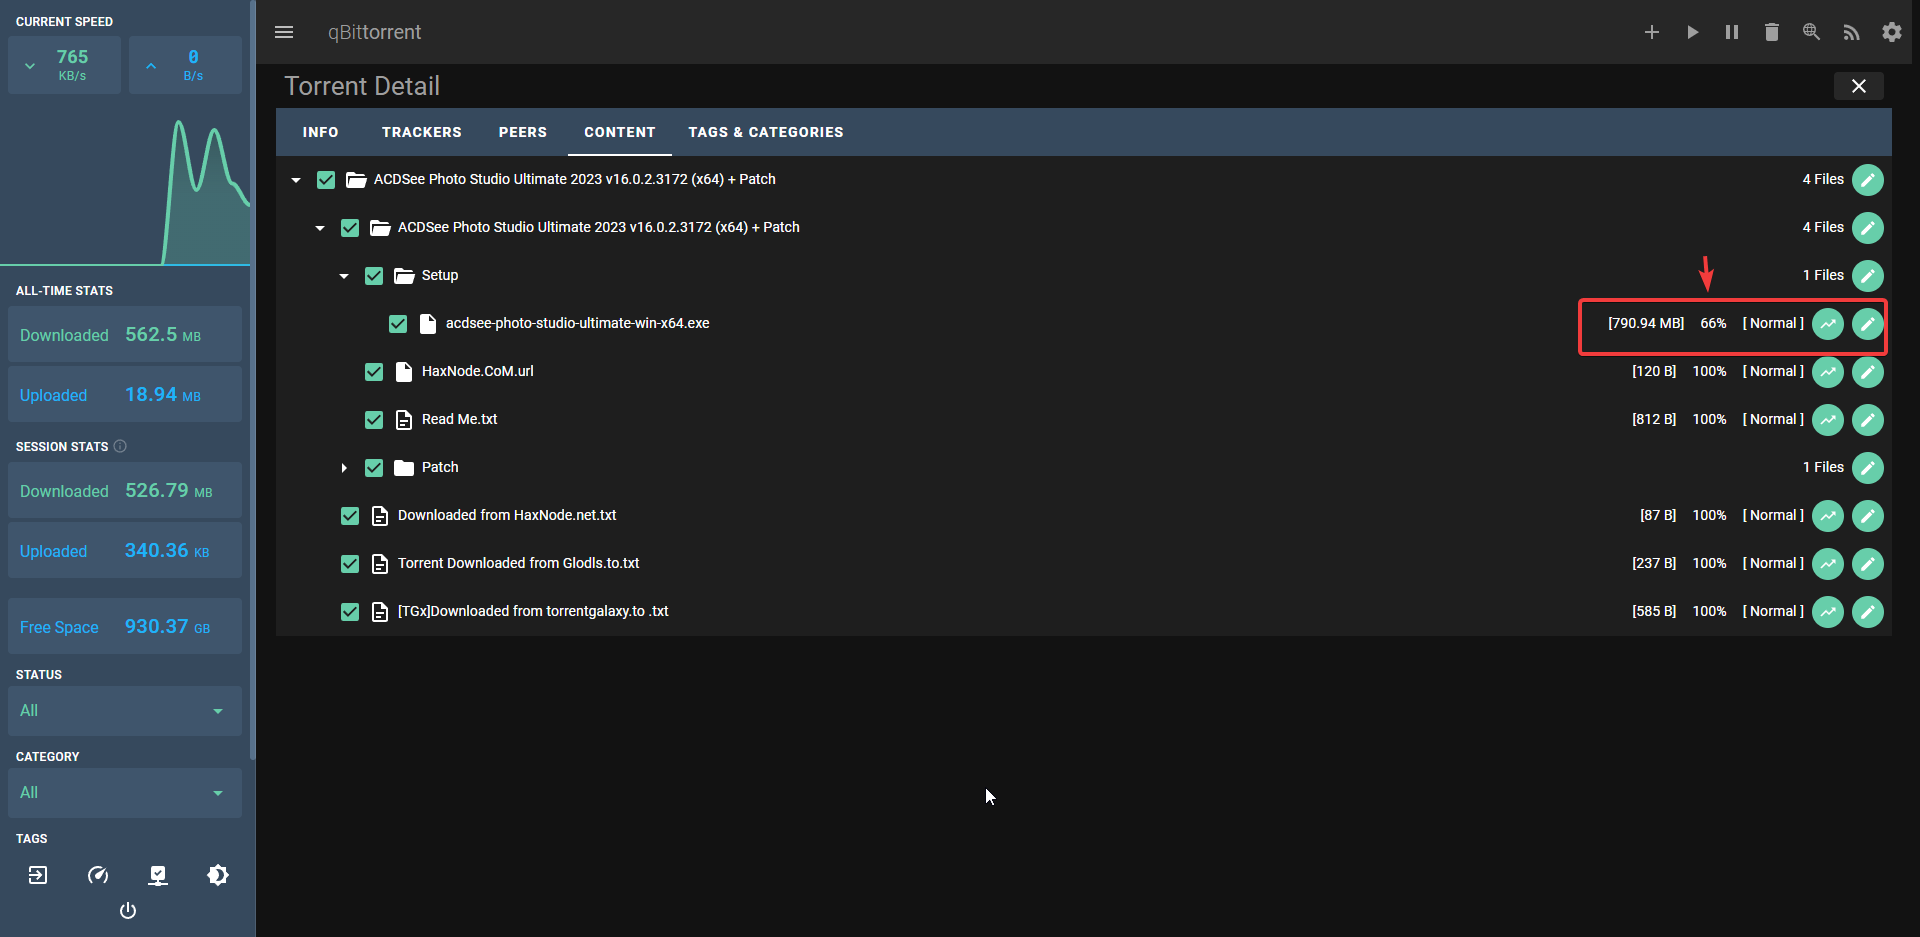The width and height of the screenshot is (1920, 937).
Task: Toggle dark mode with the brightness icon
Action: click(x=218, y=875)
